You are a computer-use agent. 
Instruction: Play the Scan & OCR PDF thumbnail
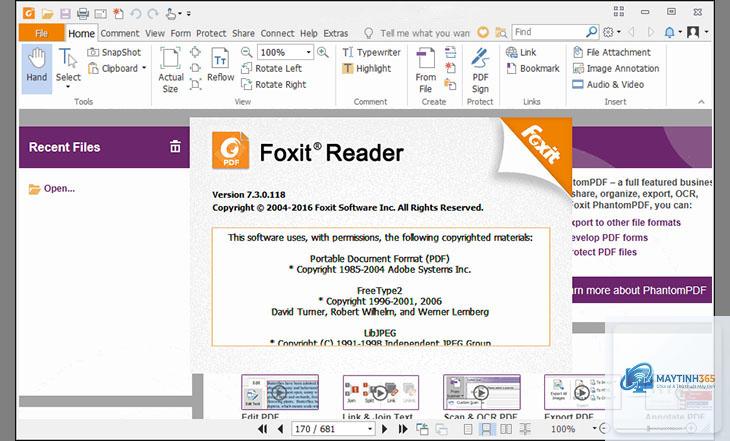(x=481, y=393)
